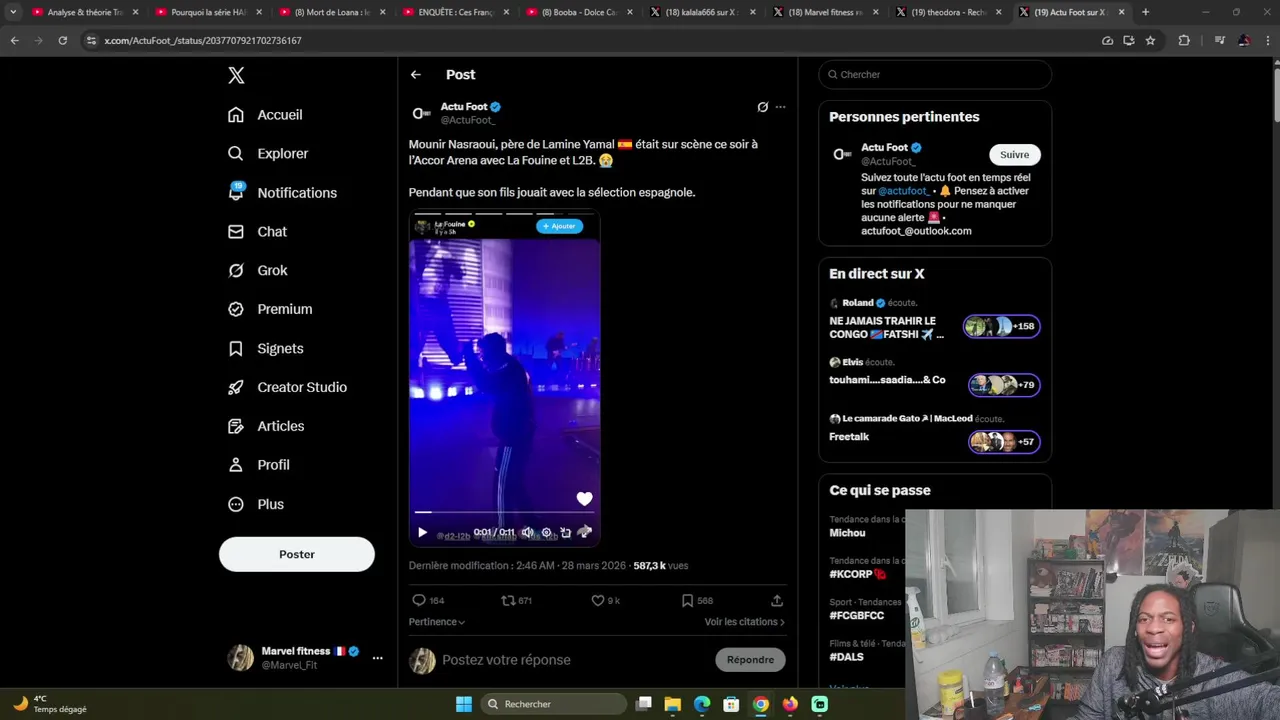Click the Grok icon on the post header
The image size is (1280, 720).
[763, 107]
